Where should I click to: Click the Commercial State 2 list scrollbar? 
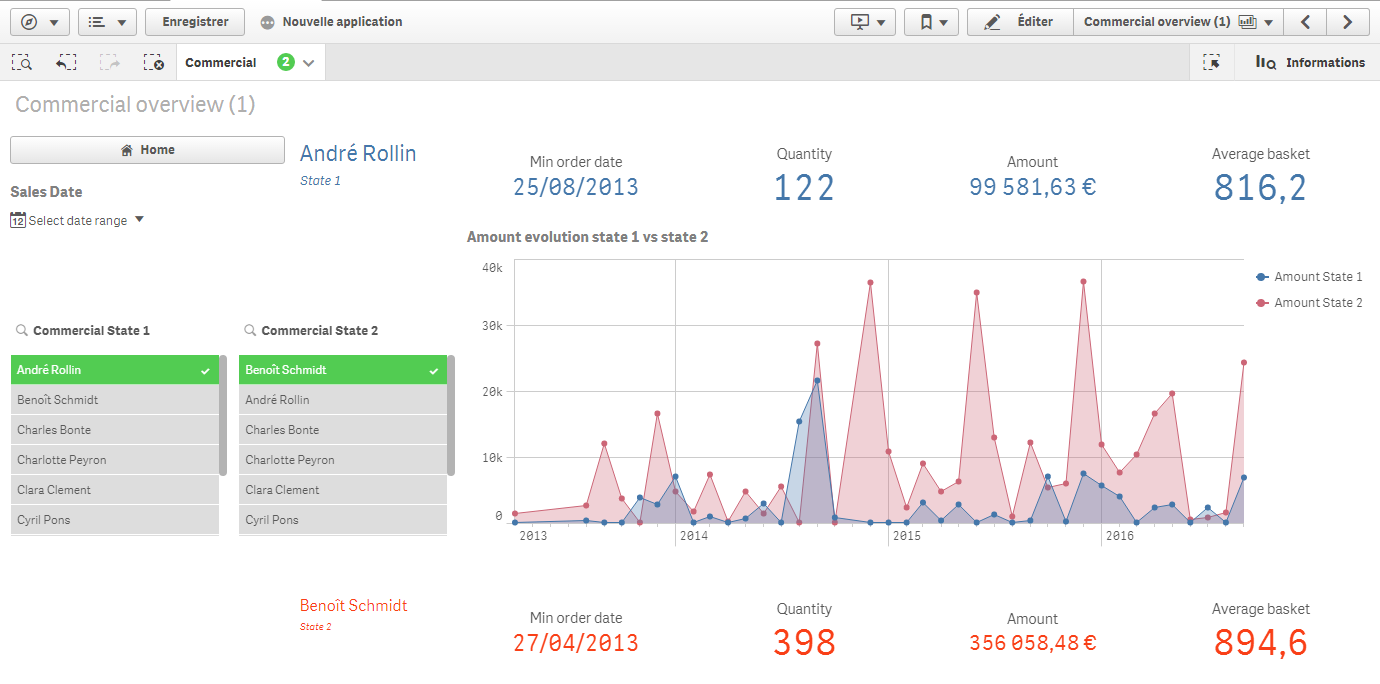pos(451,415)
